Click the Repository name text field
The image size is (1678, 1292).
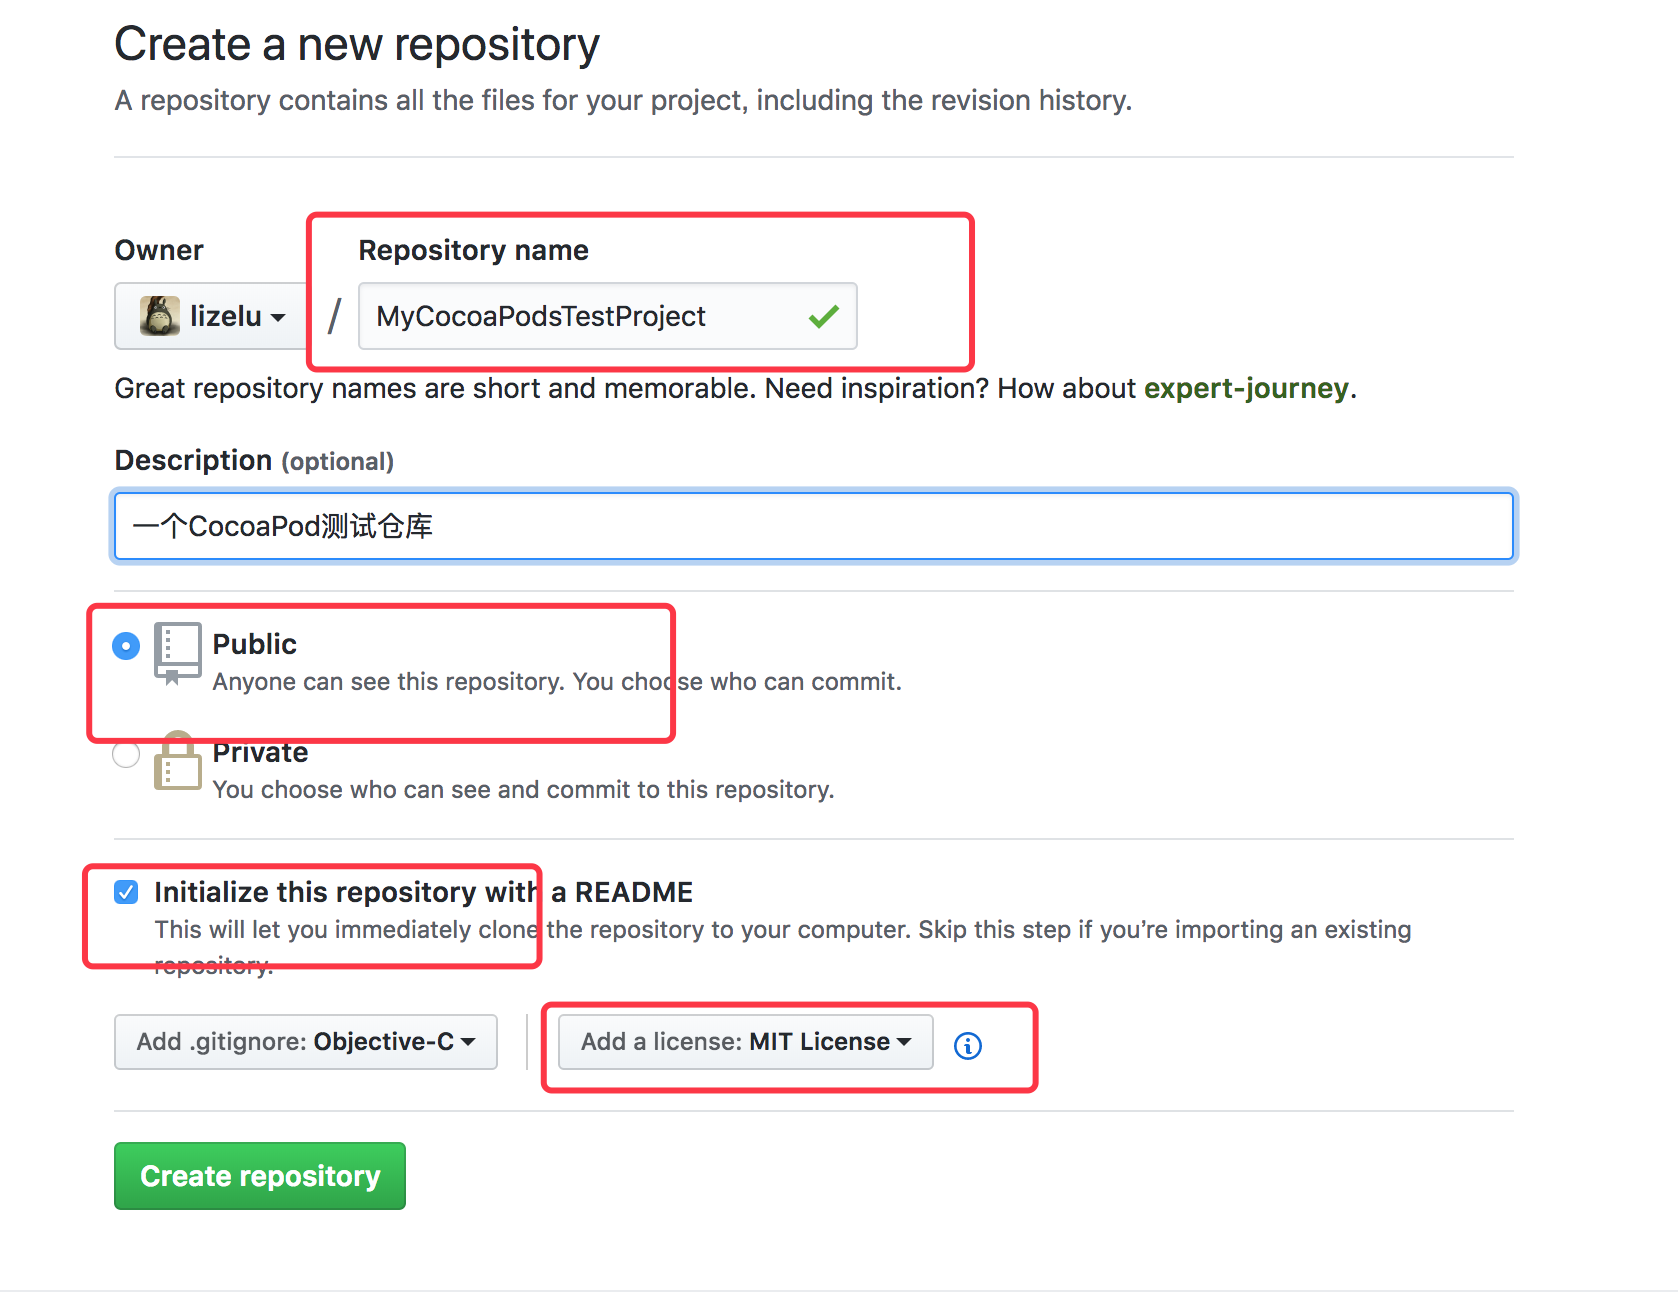pyautogui.click(x=580, y=316)
